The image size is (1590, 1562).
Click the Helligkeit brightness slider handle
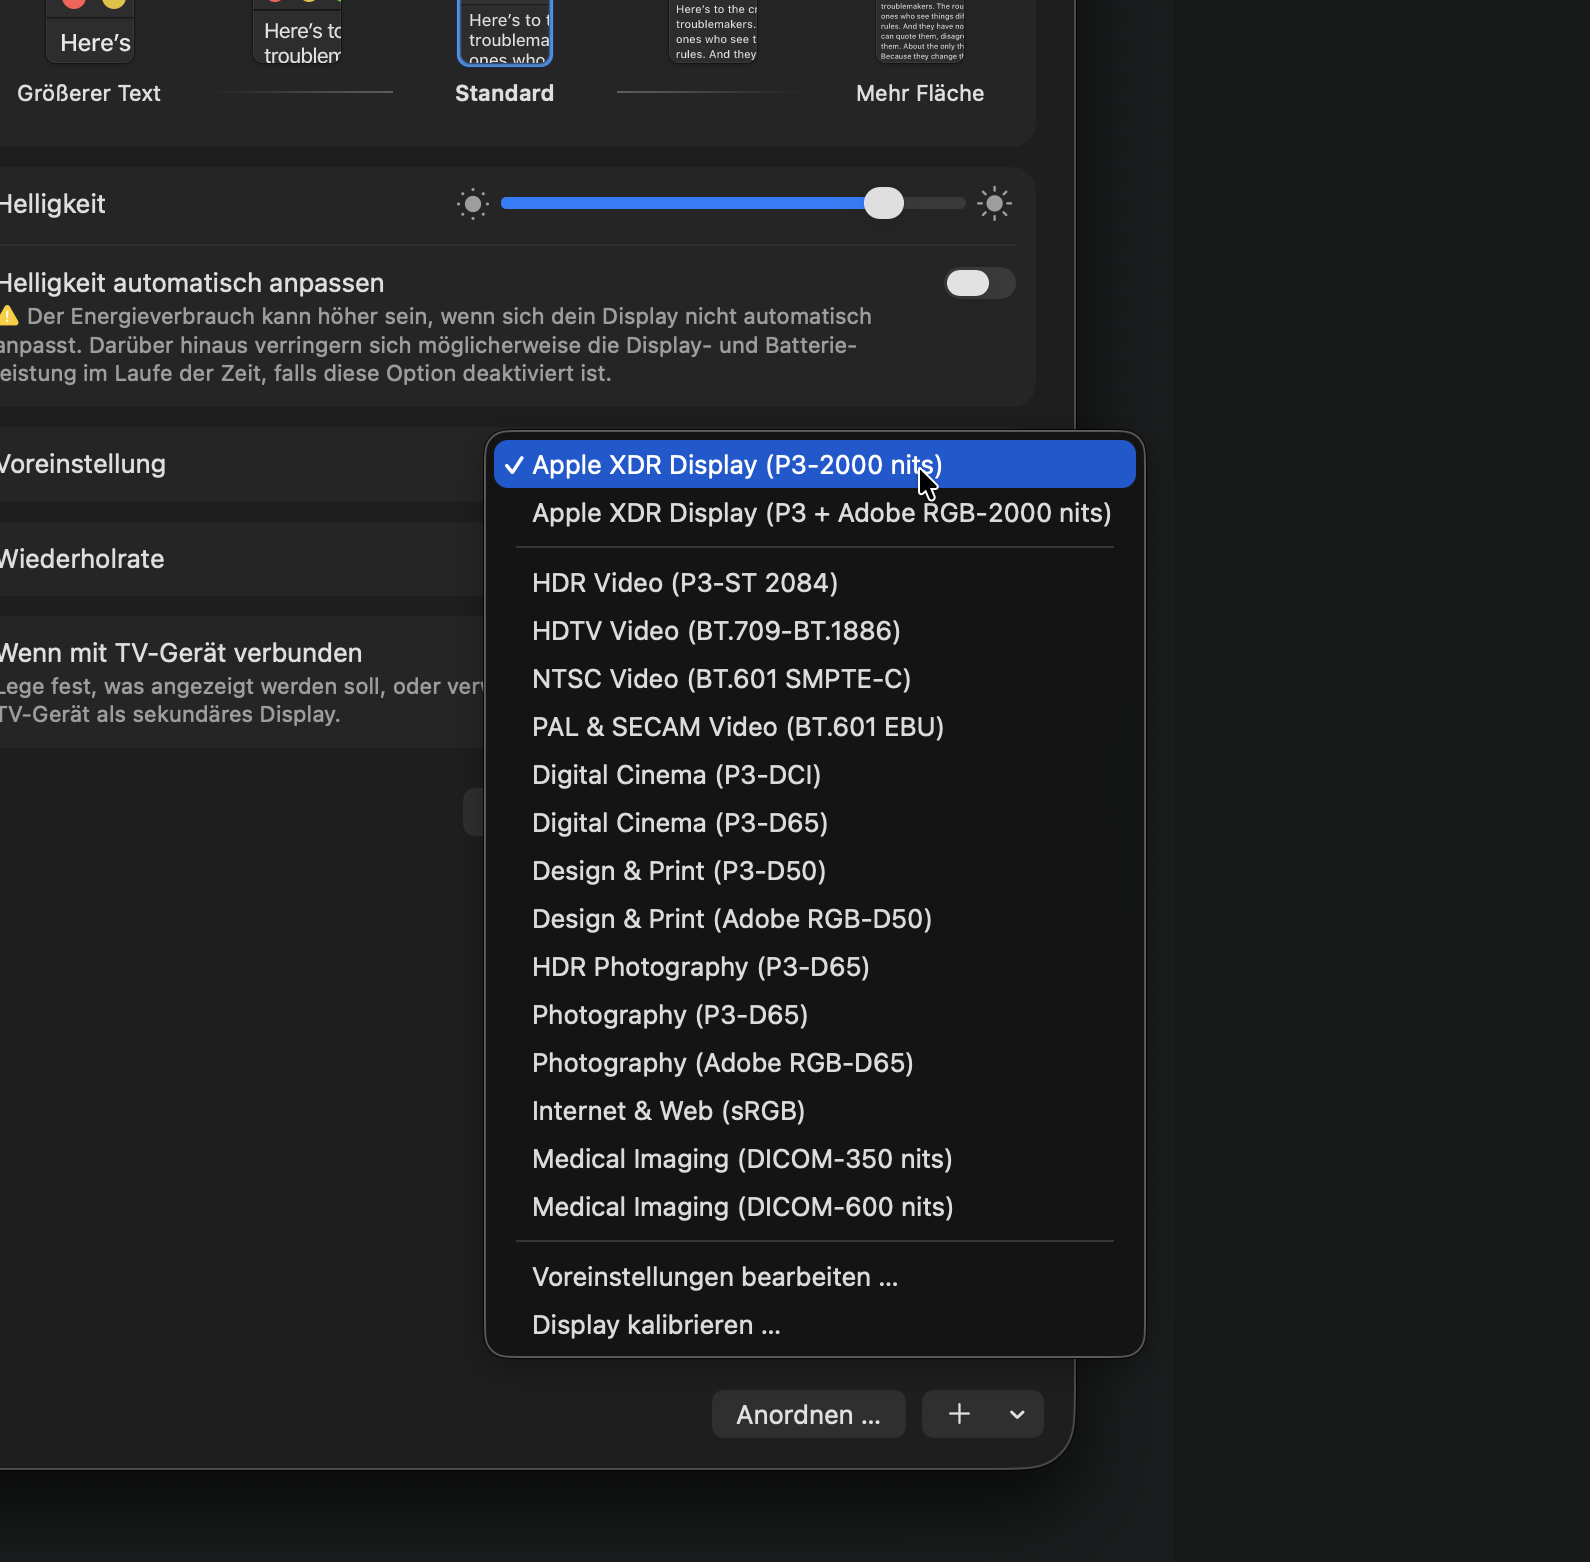883,204
